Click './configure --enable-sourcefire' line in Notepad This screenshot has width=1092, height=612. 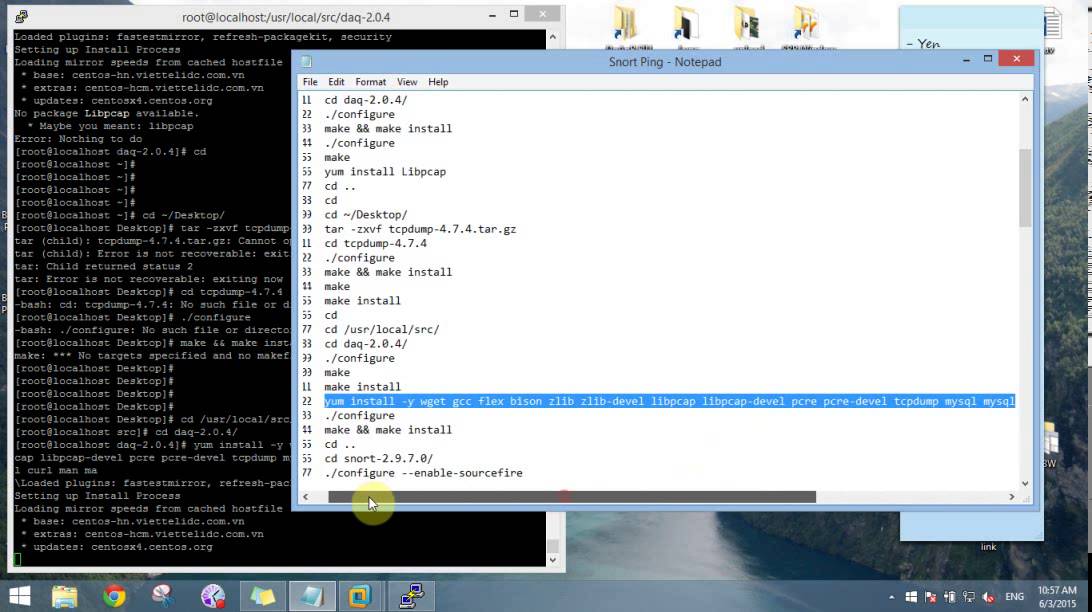tap(423, 473)
